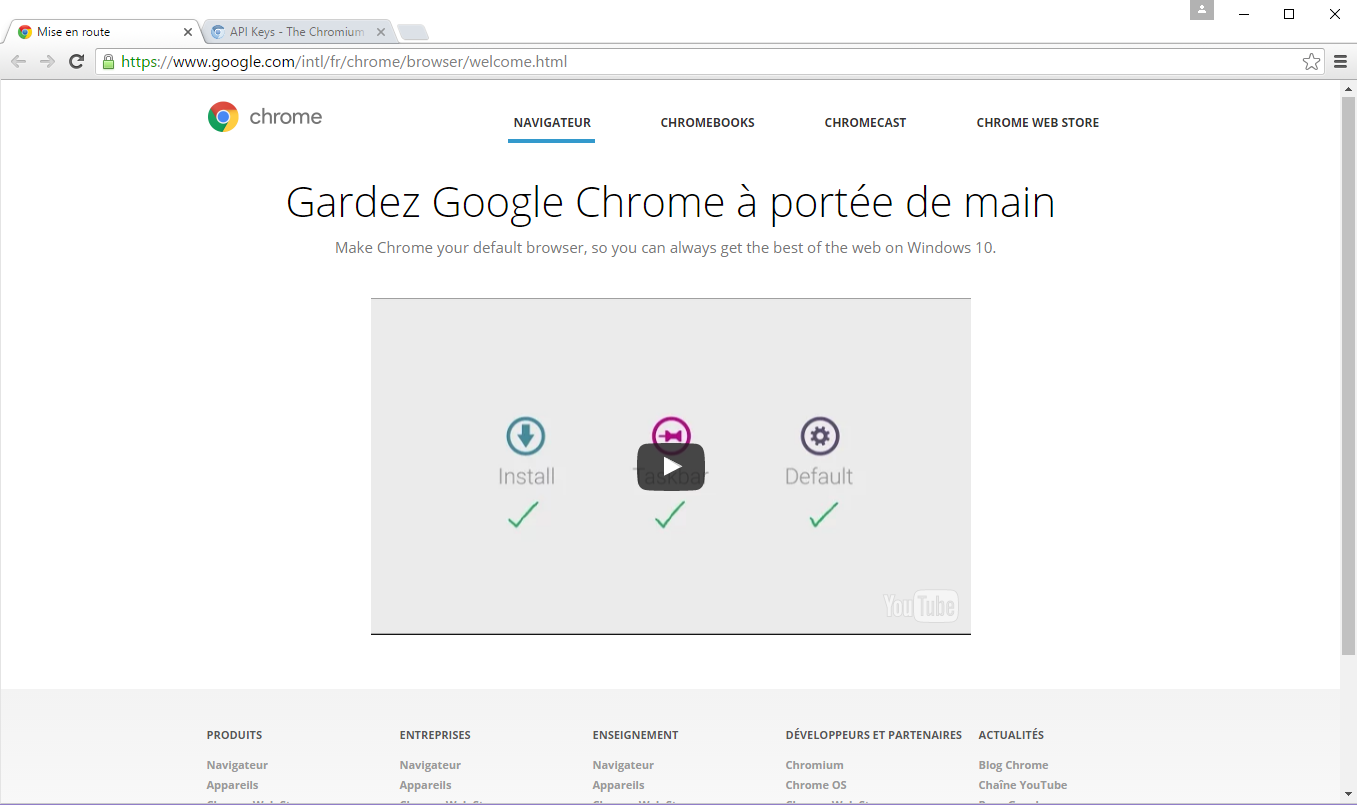Image resolution: width=1357 pixels, height=805 pixels.
Task: Click the YouTube watermark on the video
Action: (919, 606)
